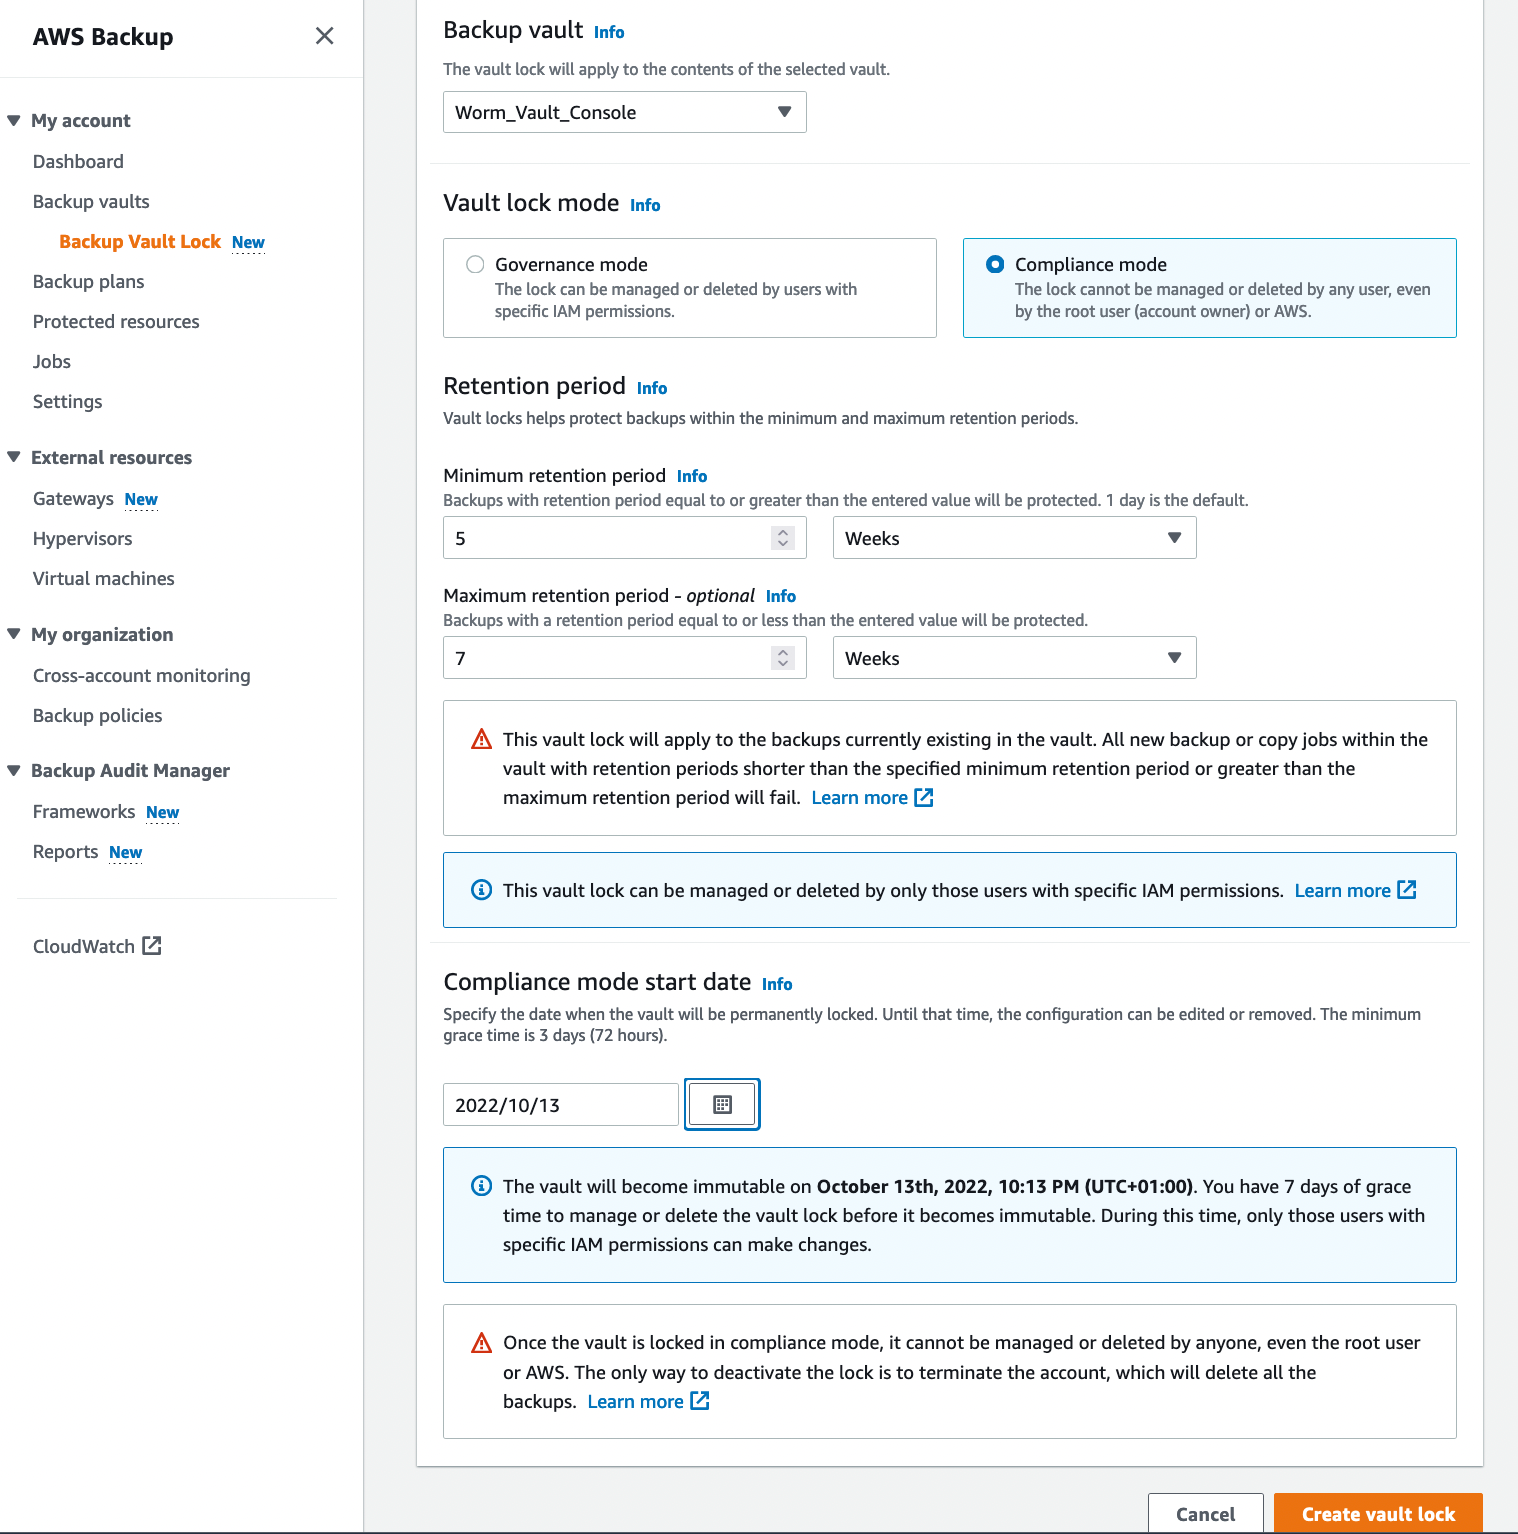Click the compliance start date field
1518x1534 pixels.
[x=559, y=1104]
